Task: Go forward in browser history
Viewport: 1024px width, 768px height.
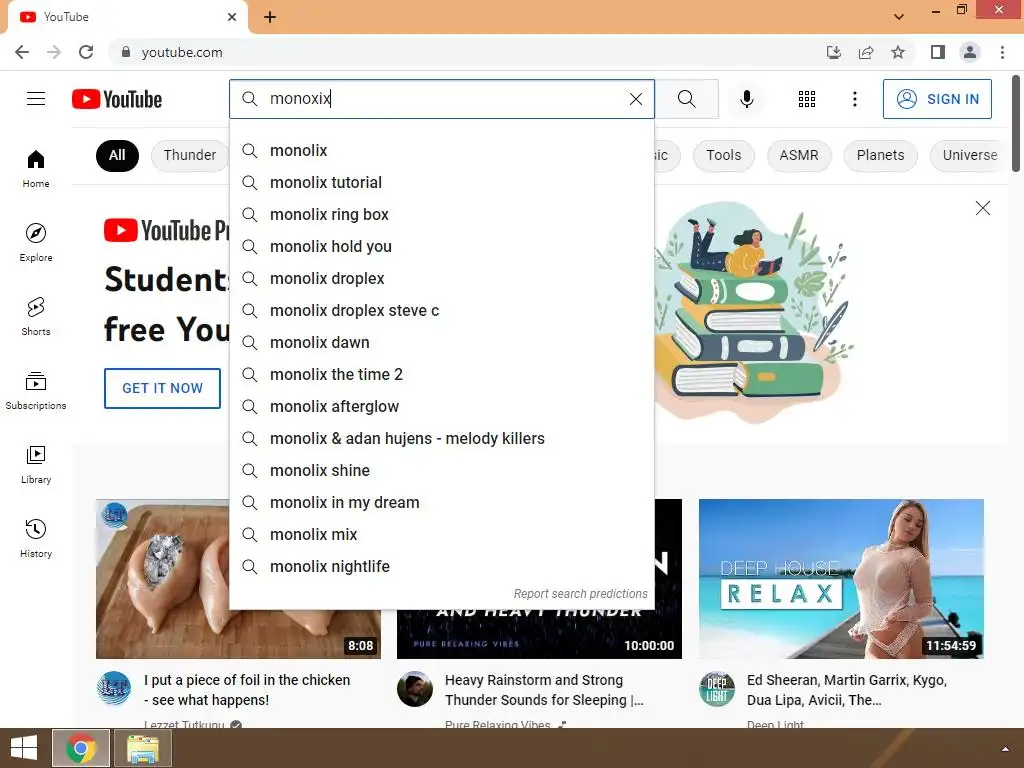Action: [54, 52]
